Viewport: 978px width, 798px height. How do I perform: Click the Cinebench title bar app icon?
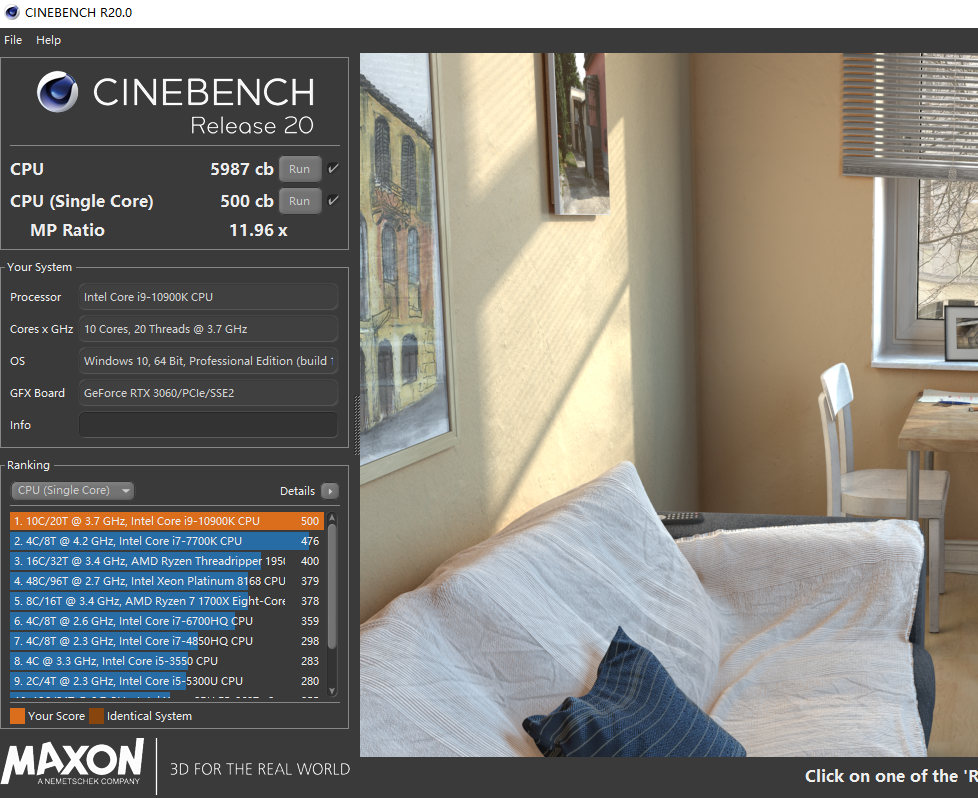[x=12, y=12]
